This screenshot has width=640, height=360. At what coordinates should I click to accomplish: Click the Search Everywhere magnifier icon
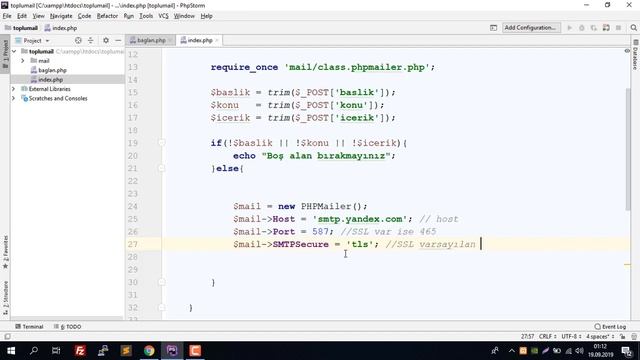(x=633, y=28)
